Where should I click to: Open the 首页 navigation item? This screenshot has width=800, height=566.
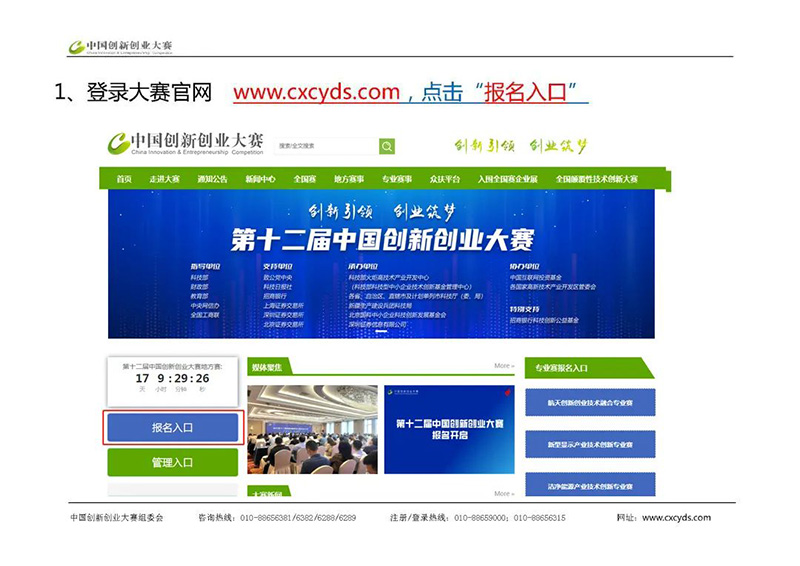[124, 179]
